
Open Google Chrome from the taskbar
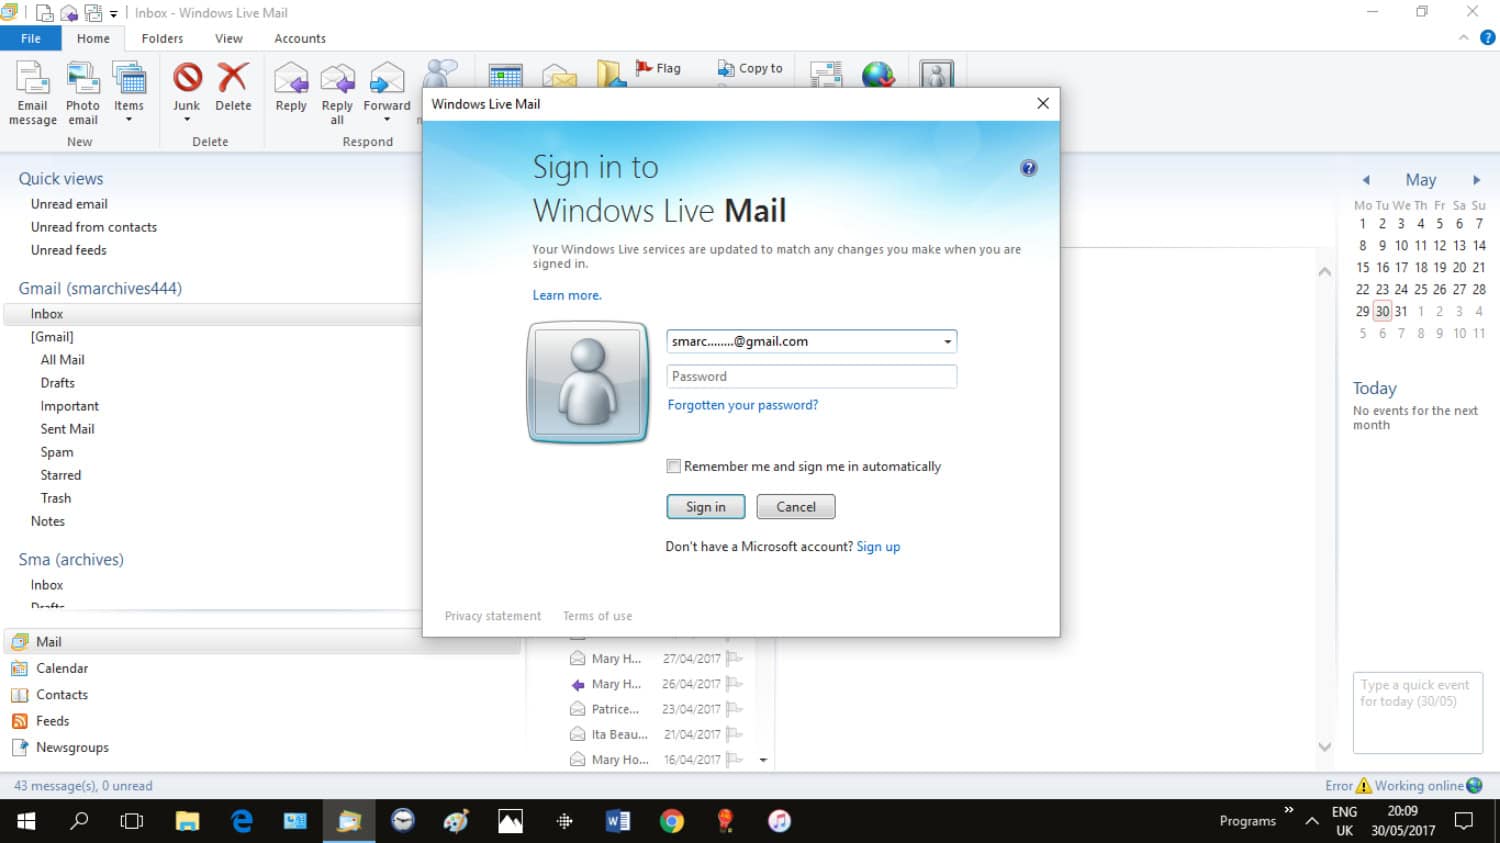coord(672,821)
